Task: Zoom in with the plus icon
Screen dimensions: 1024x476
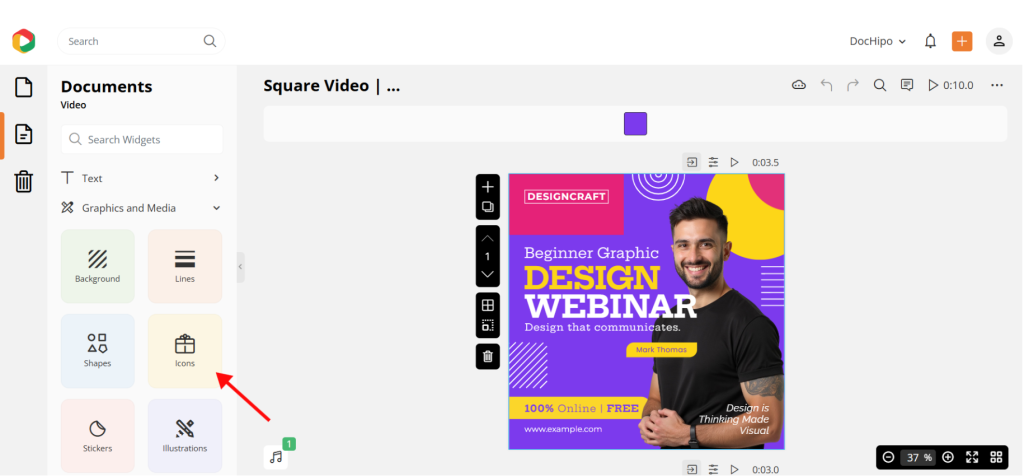Action: pos(948,457)
